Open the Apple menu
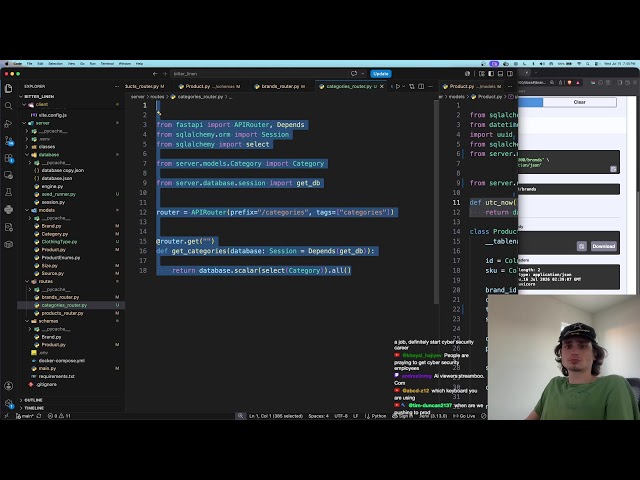The height and width of the screenshot is (480, 640). 7,64
